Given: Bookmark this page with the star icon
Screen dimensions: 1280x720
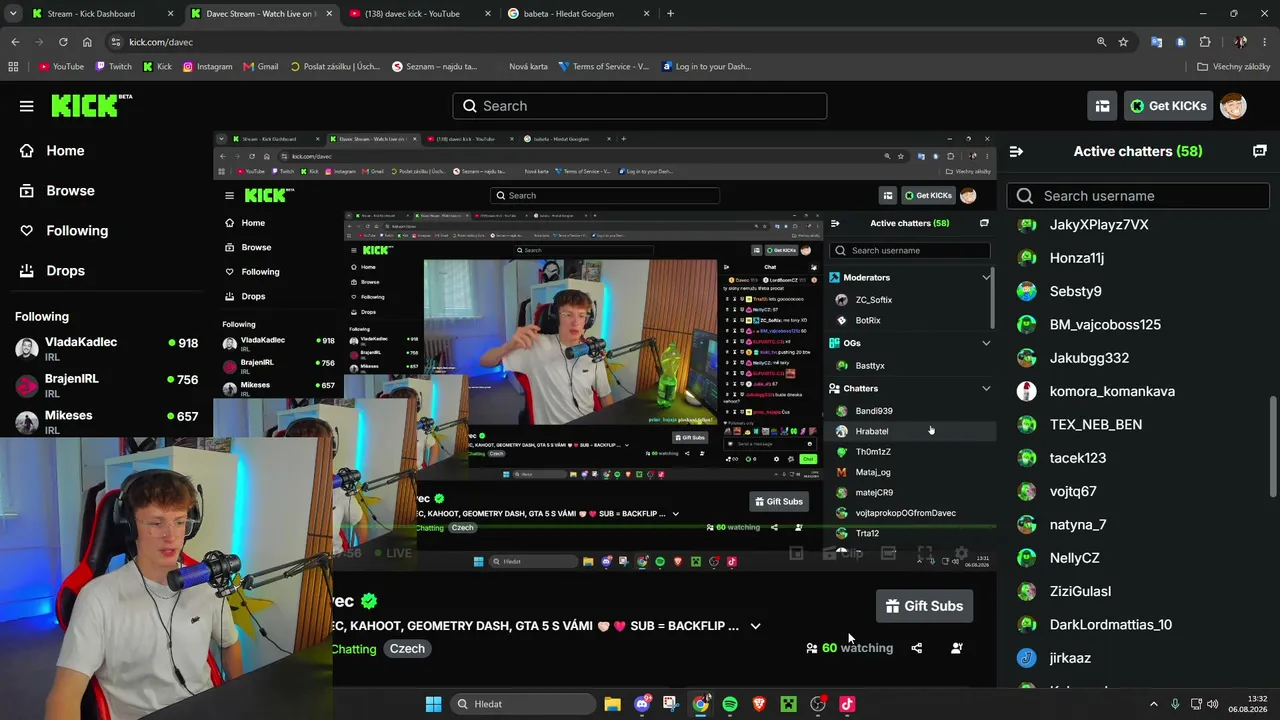Looking at the screenshot, I should coord(1123,42).
